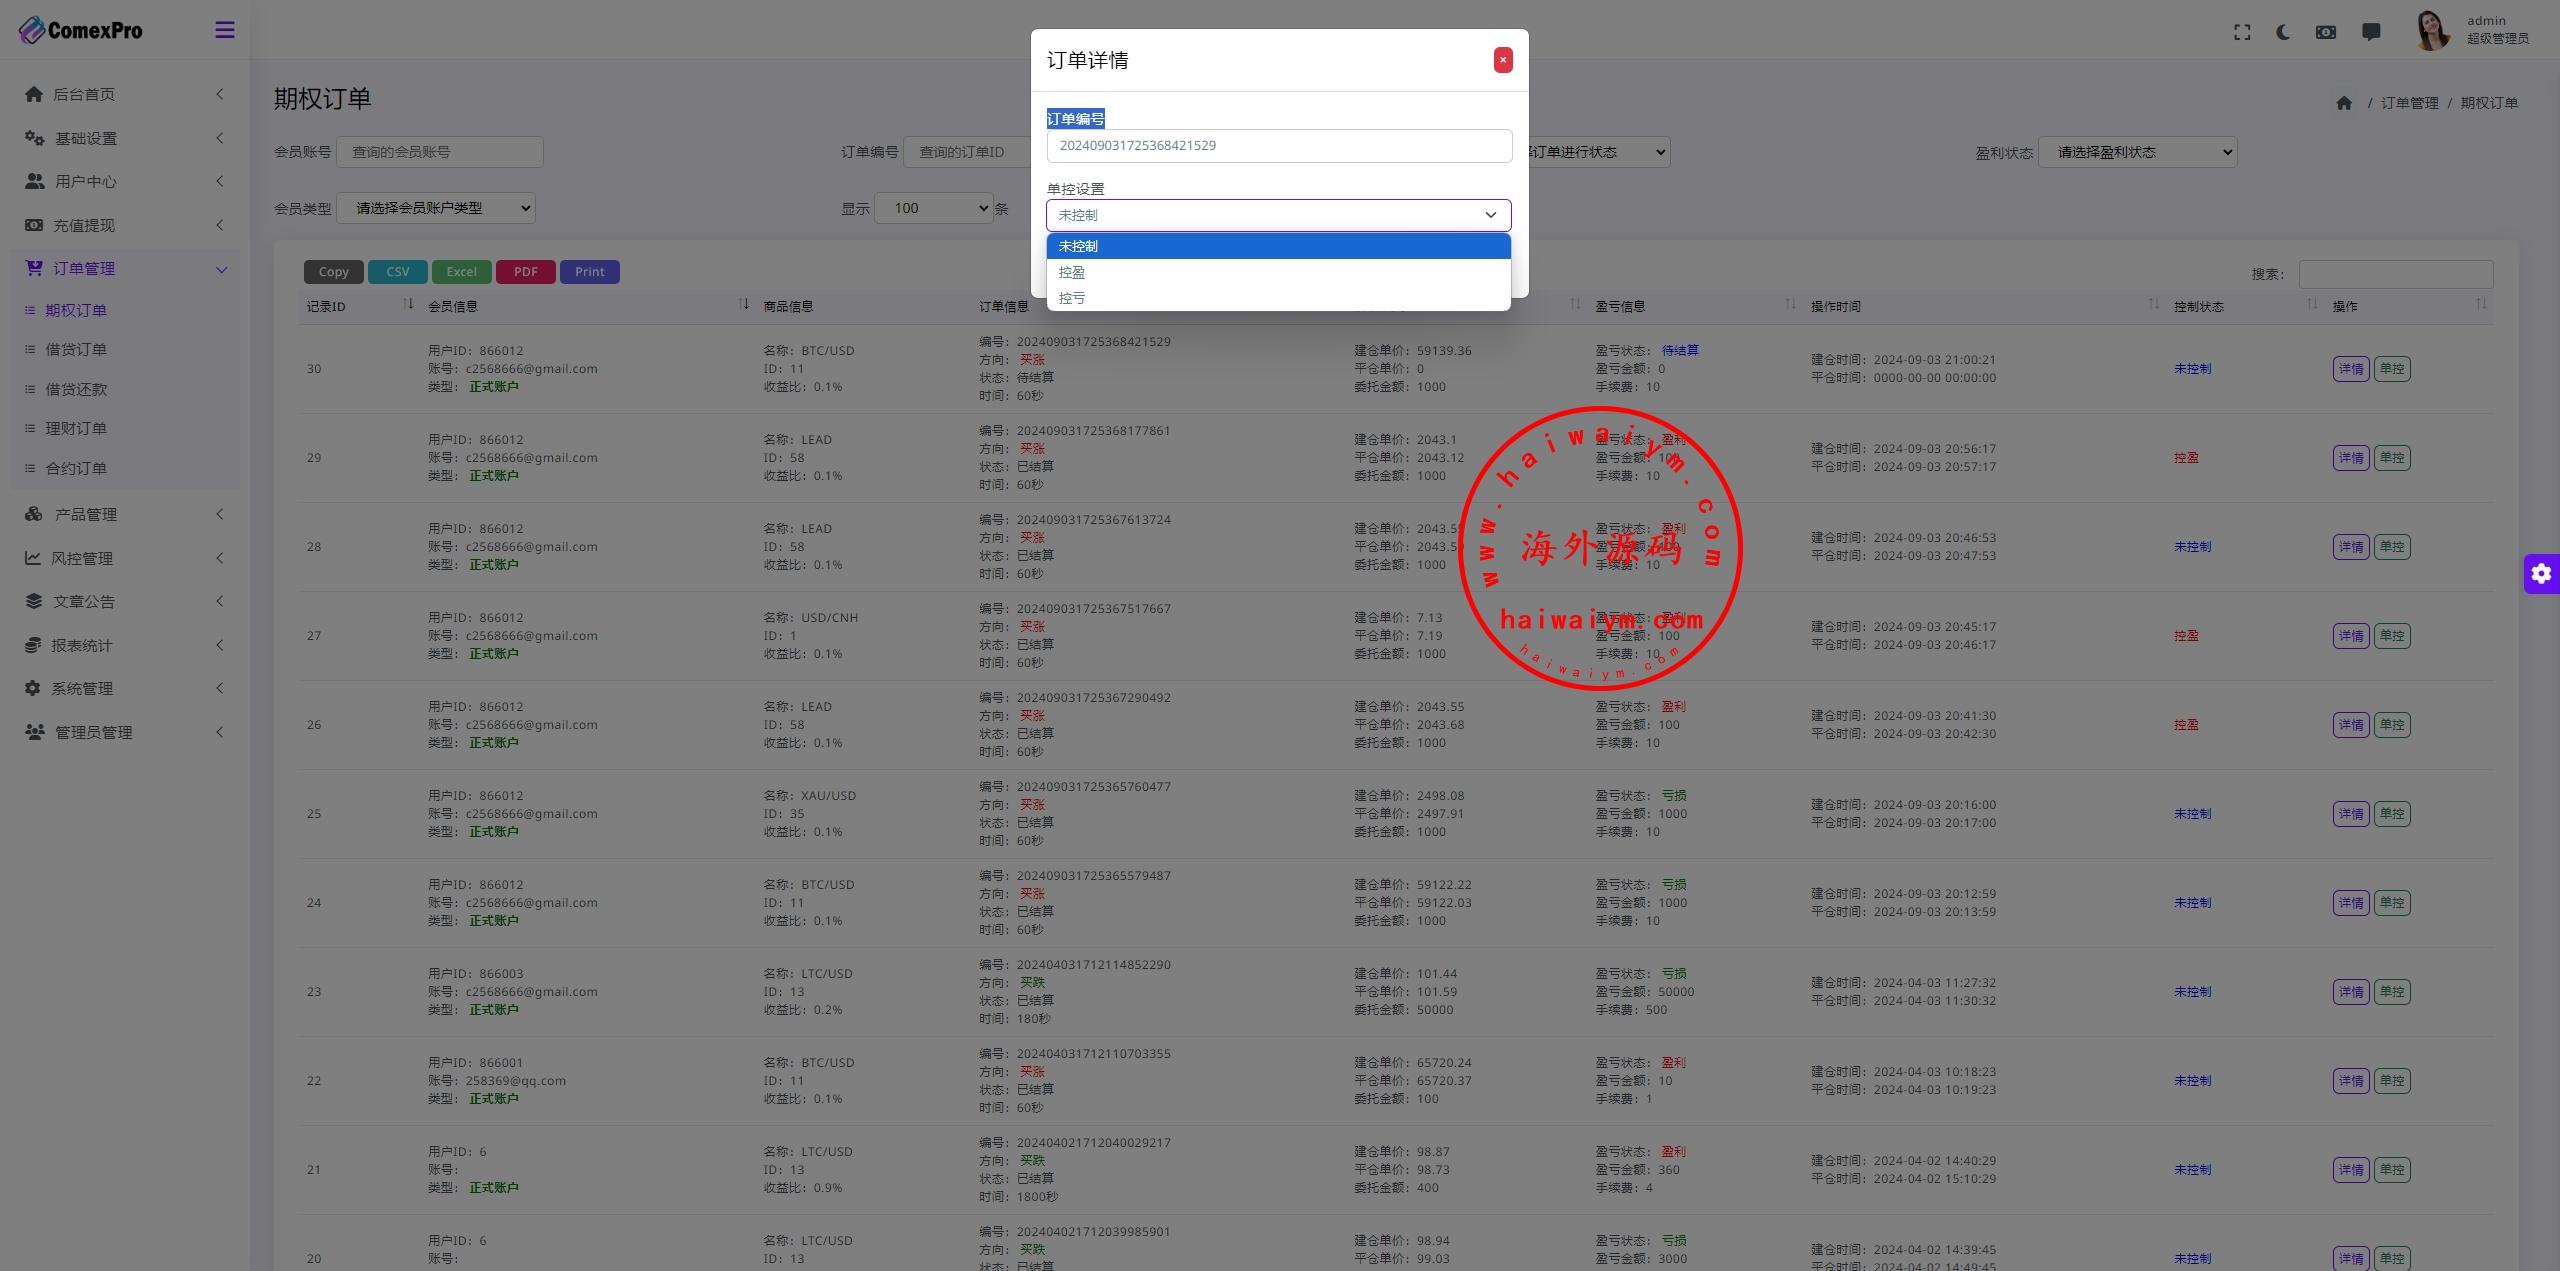Click the 用户中心 sidebar item
Image resolution: width=2560 pixels, height=1271 pixels.
[x=86, y=181]
